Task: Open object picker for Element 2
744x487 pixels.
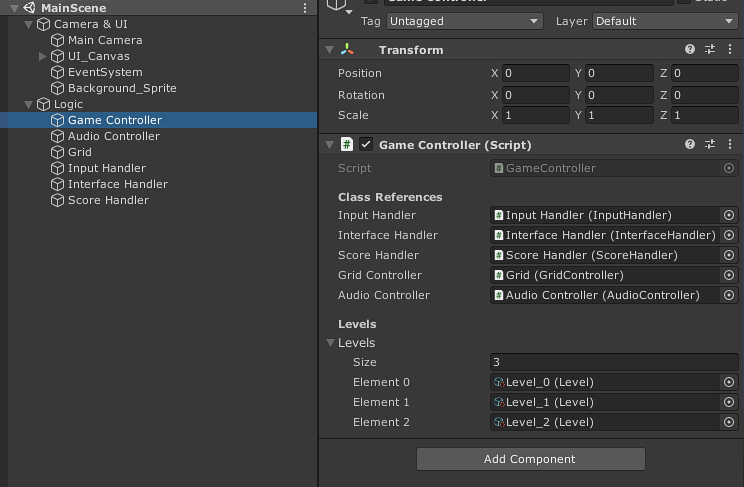Action: (729, 422)
